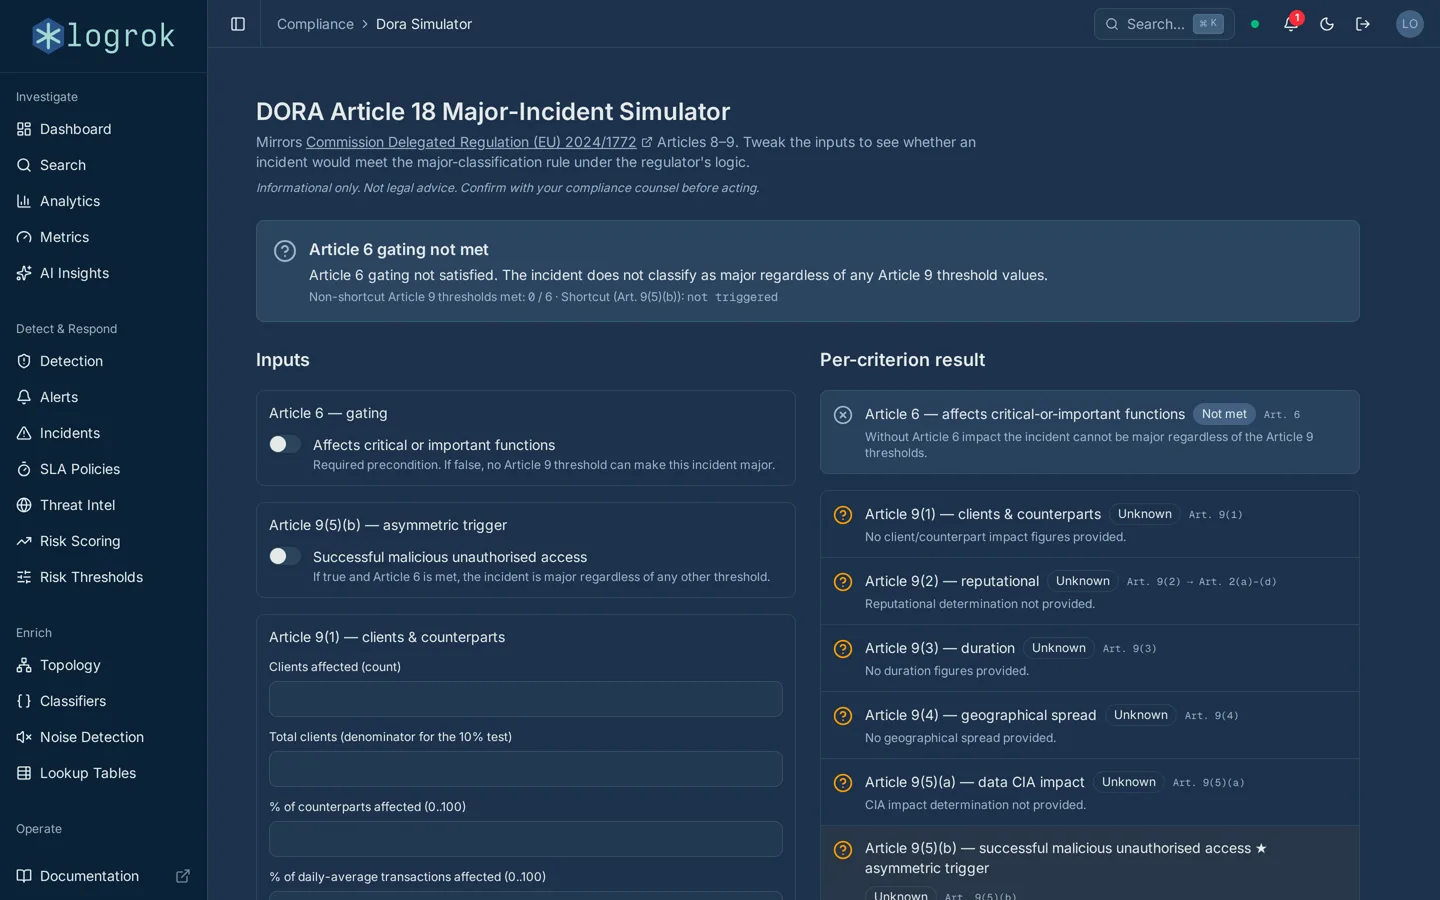Click Compliance breadcrumb link

coord(315,24)
